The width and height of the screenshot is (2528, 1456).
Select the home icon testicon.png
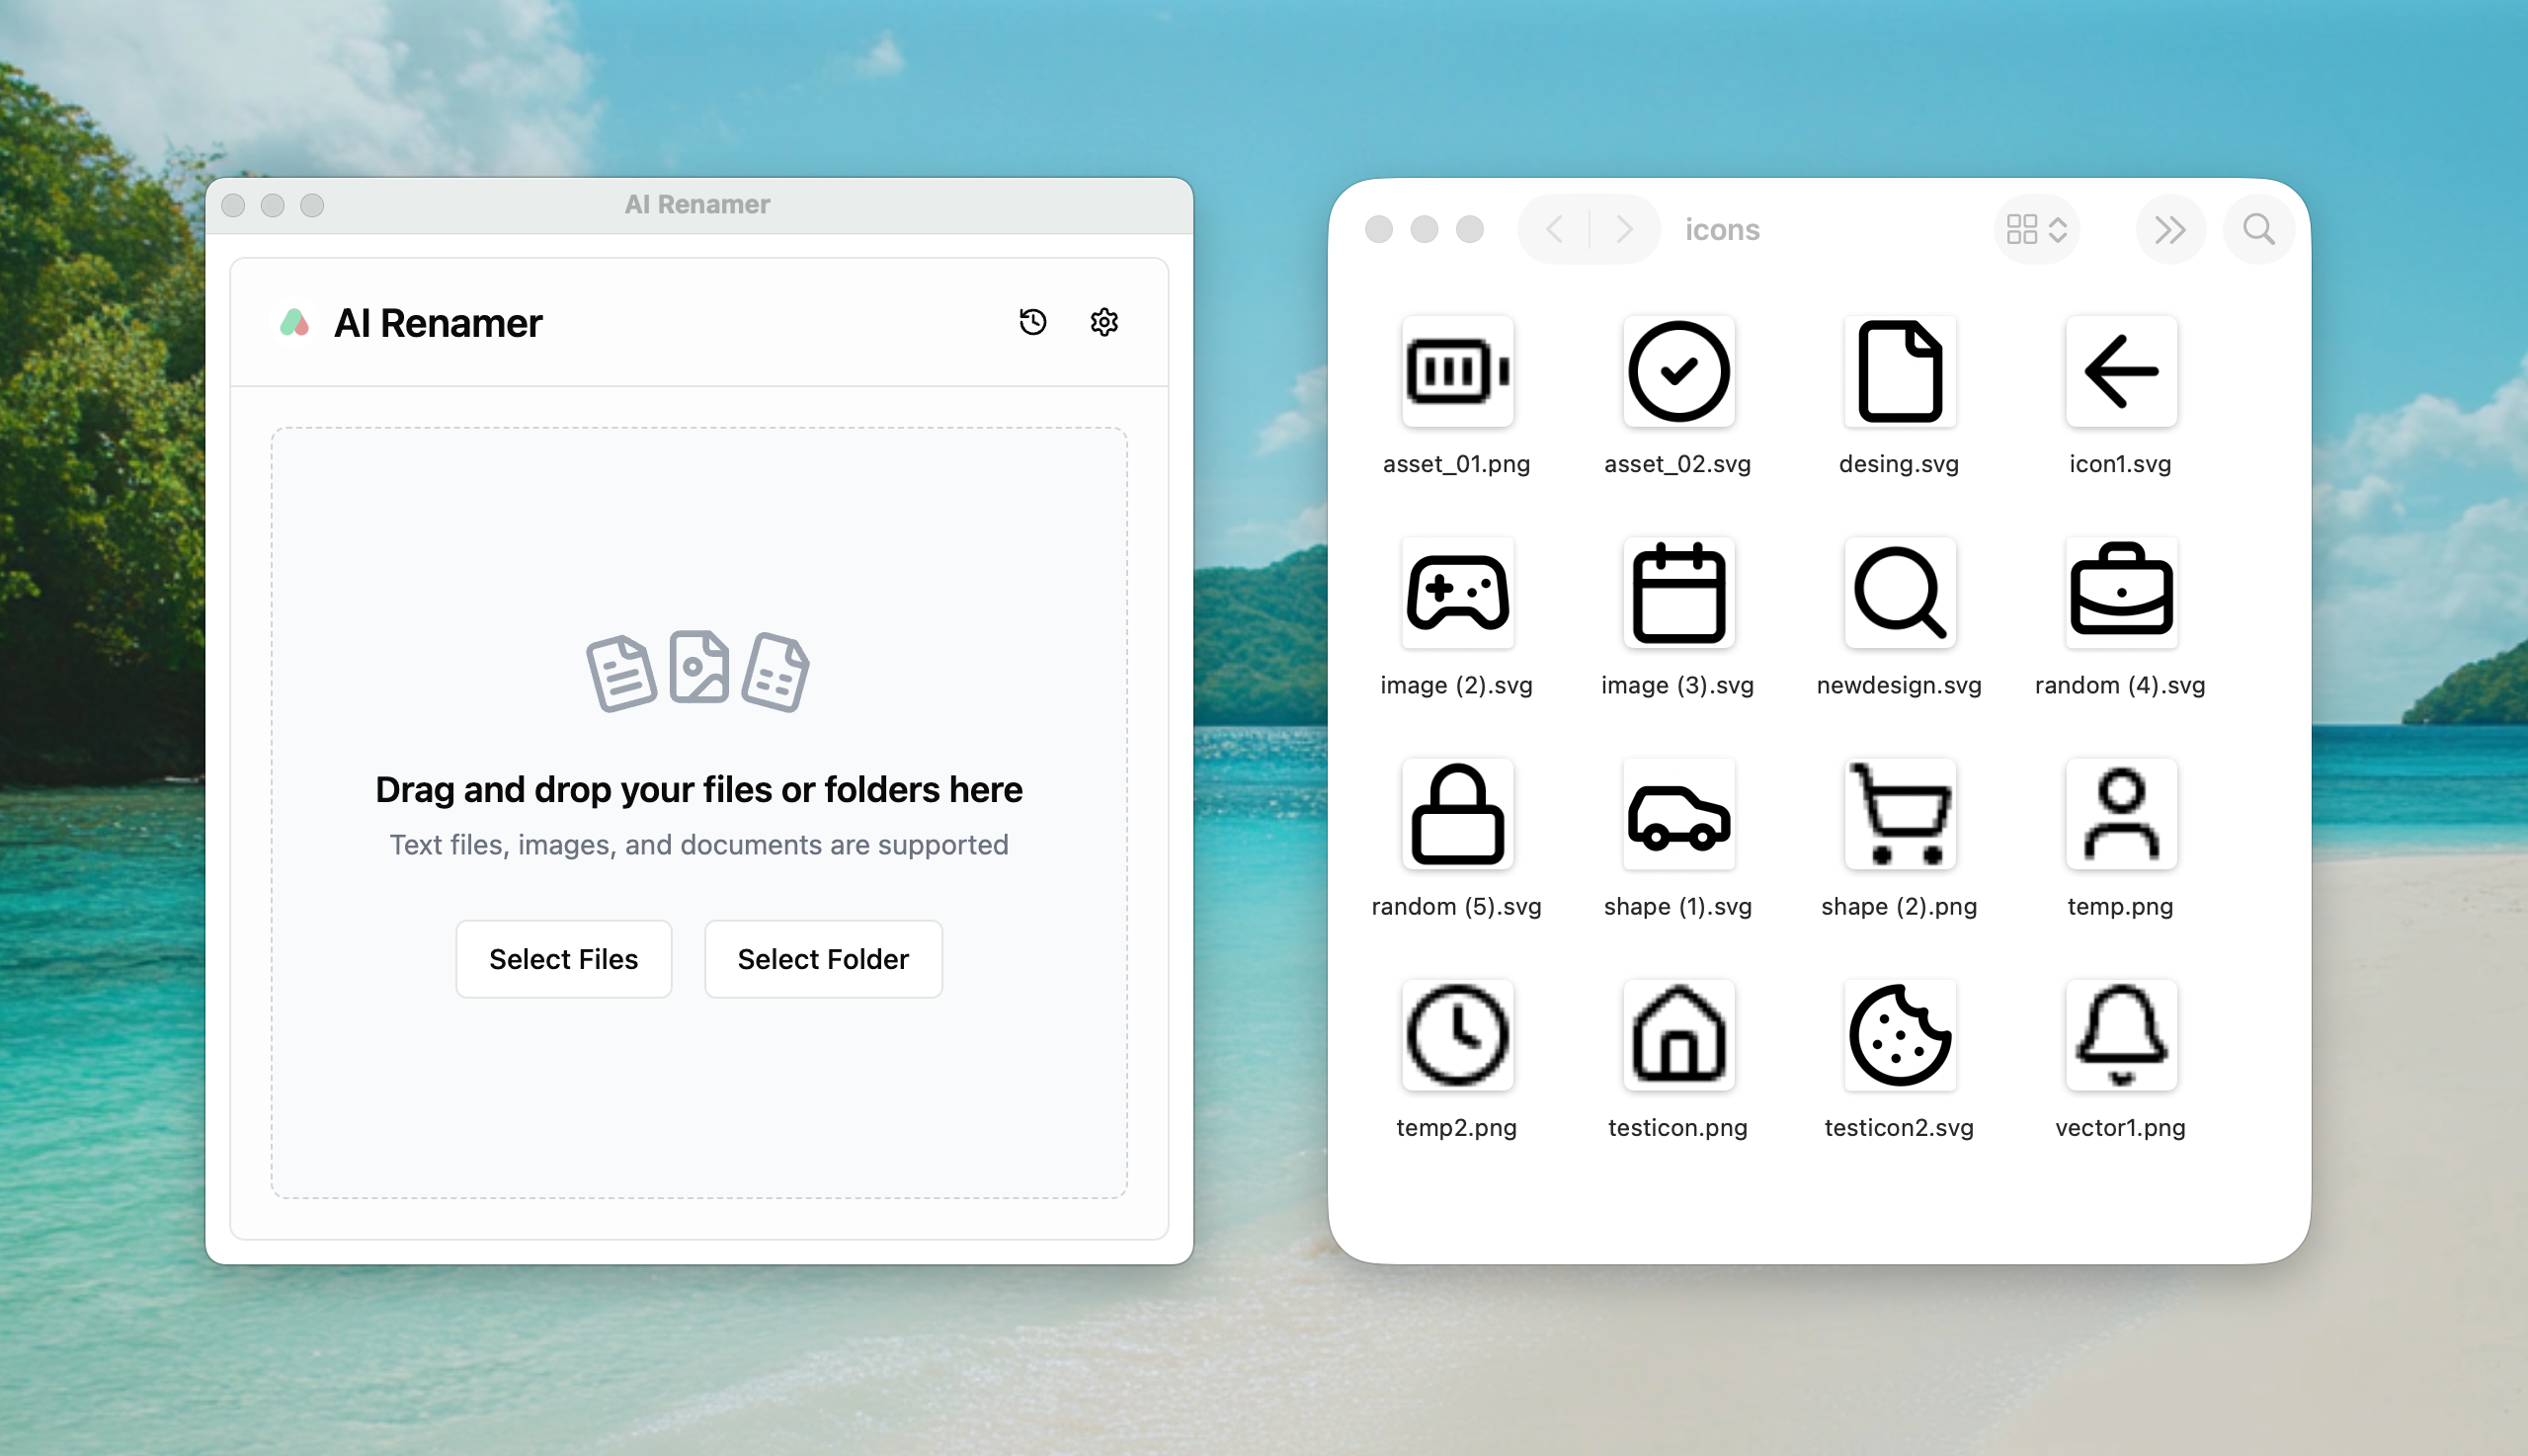pos(1677,1035)
